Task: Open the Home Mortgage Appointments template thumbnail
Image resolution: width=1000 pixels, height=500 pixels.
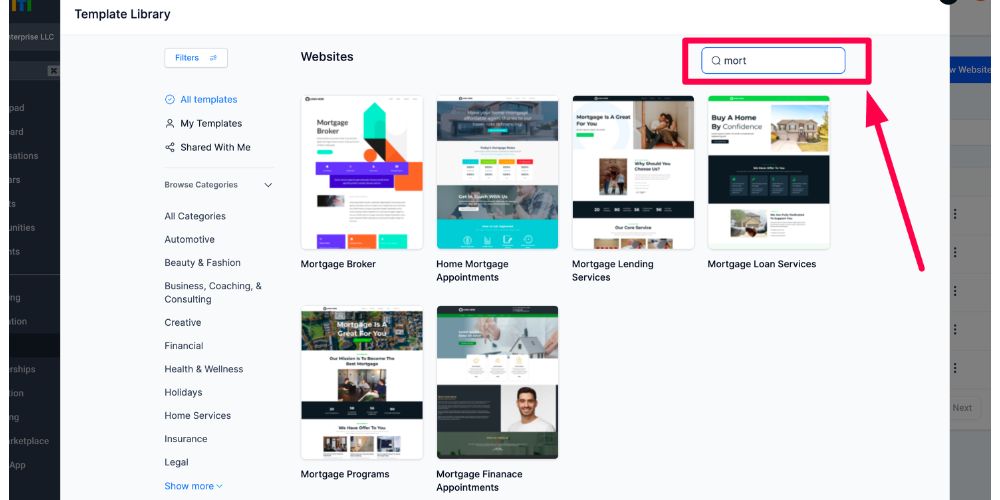Action: pos(497,172)
